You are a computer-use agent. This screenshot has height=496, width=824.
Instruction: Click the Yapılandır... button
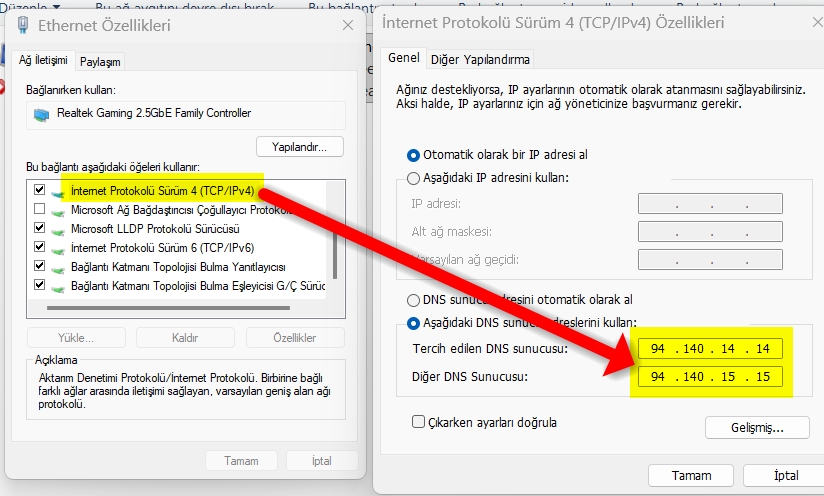click(300, 147)
